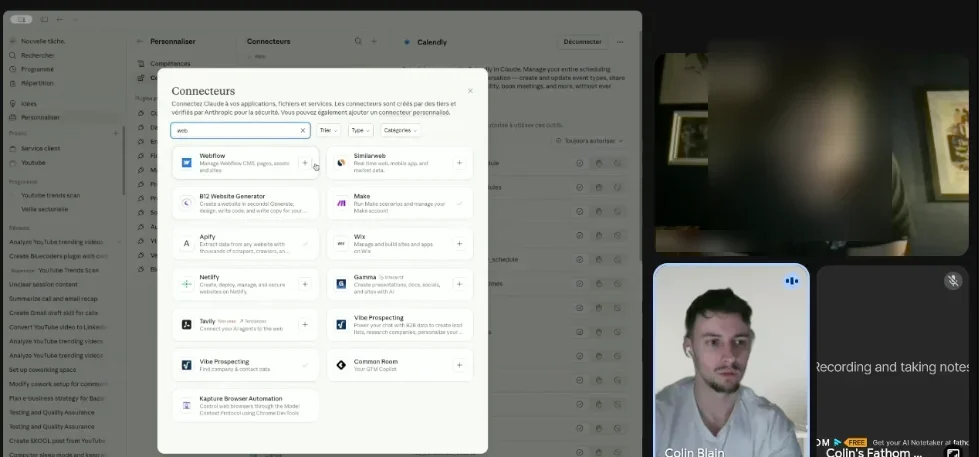The width and height of the screenshot is (979, 457).
Task: Click the Netlify logo icon
Action: tap(186, 284)
